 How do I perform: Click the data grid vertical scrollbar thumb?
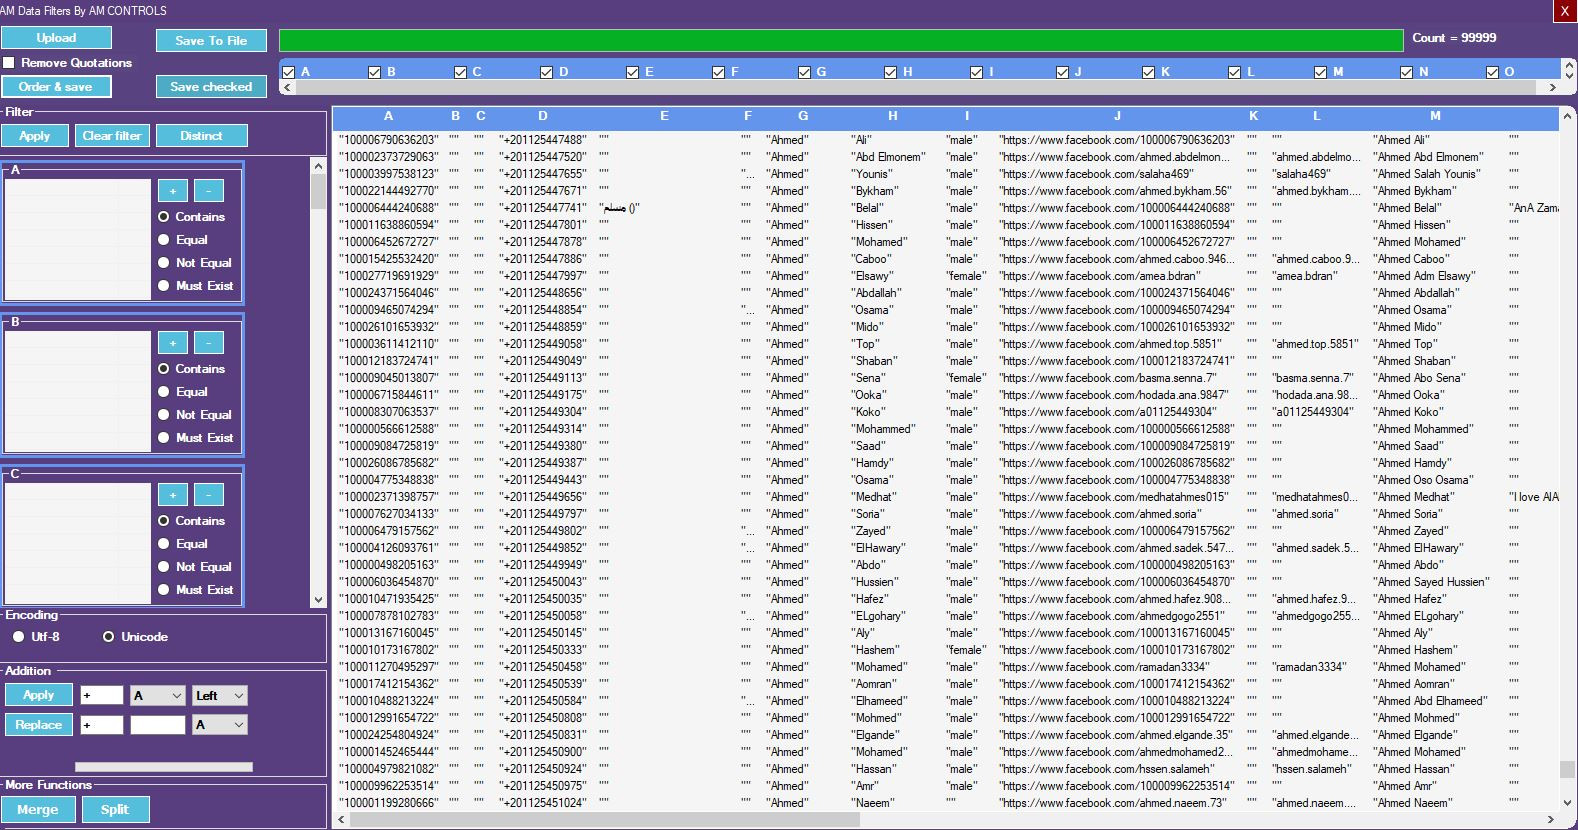(x=1567, y=770)
